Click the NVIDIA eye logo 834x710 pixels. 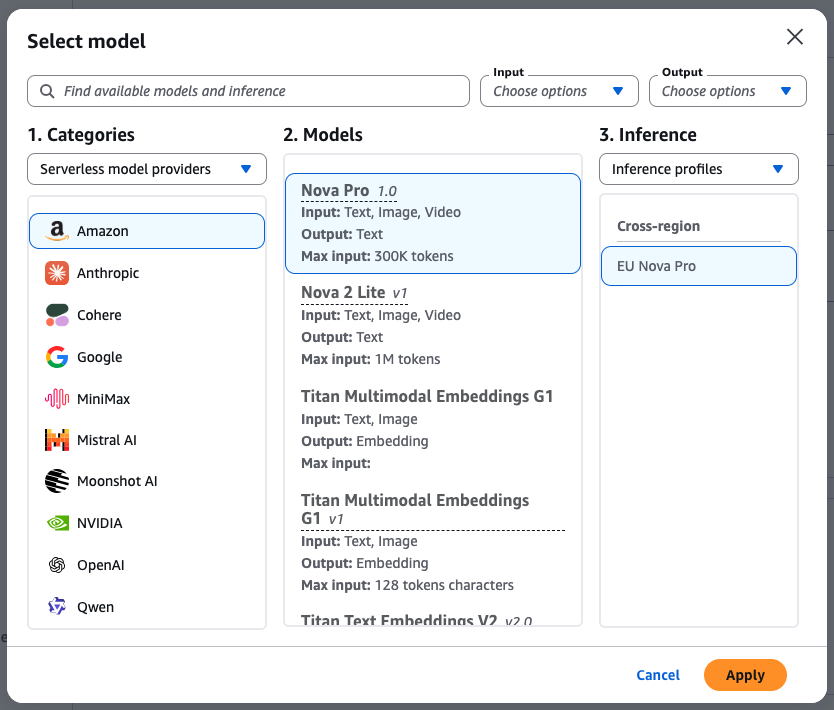pyautogui.click(x=57, y=523)
